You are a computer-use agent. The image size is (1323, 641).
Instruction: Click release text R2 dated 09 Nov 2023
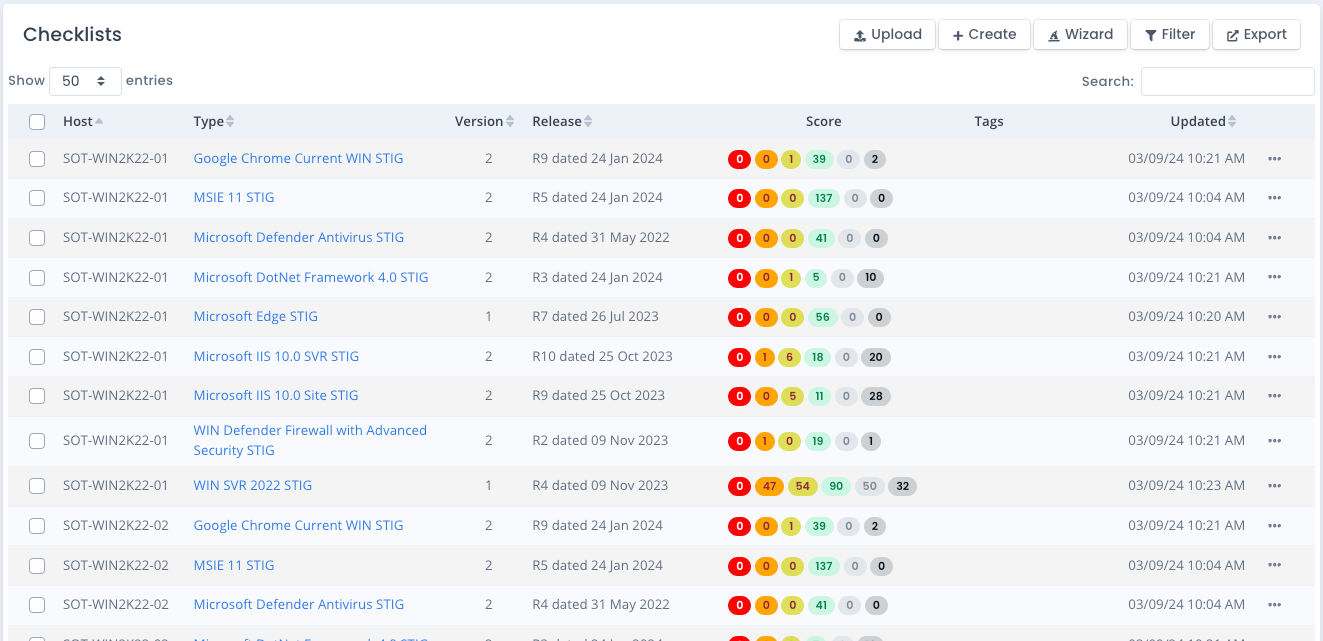click(x=600, y=441)
